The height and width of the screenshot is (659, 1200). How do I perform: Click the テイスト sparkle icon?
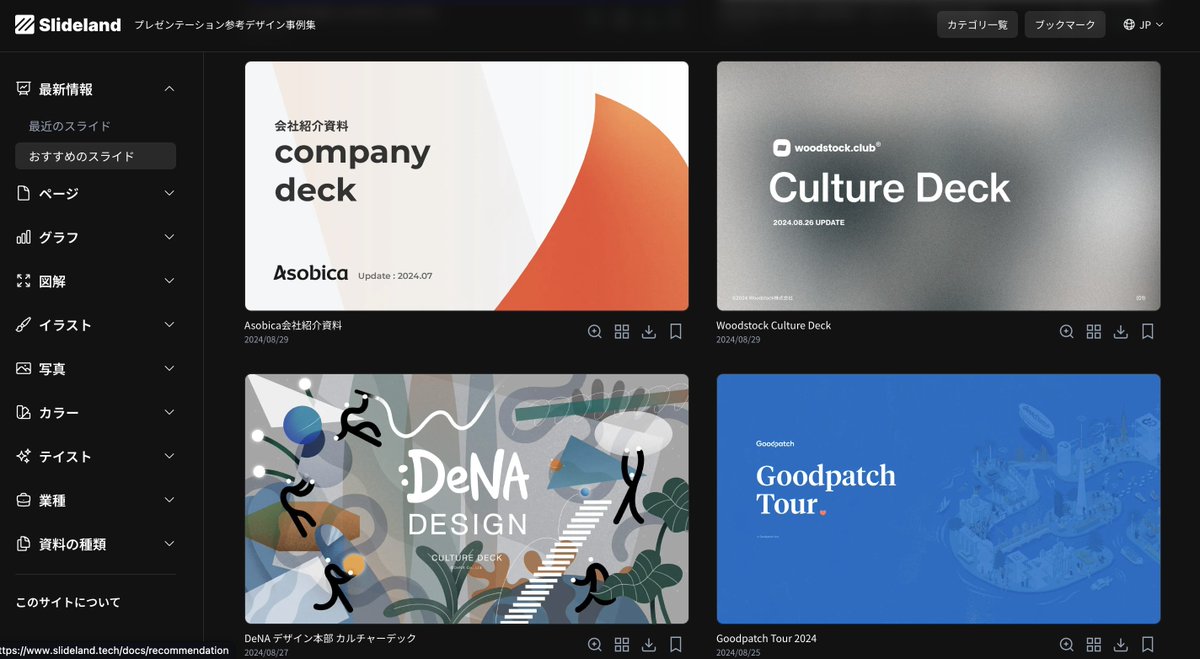click(24, 456)
